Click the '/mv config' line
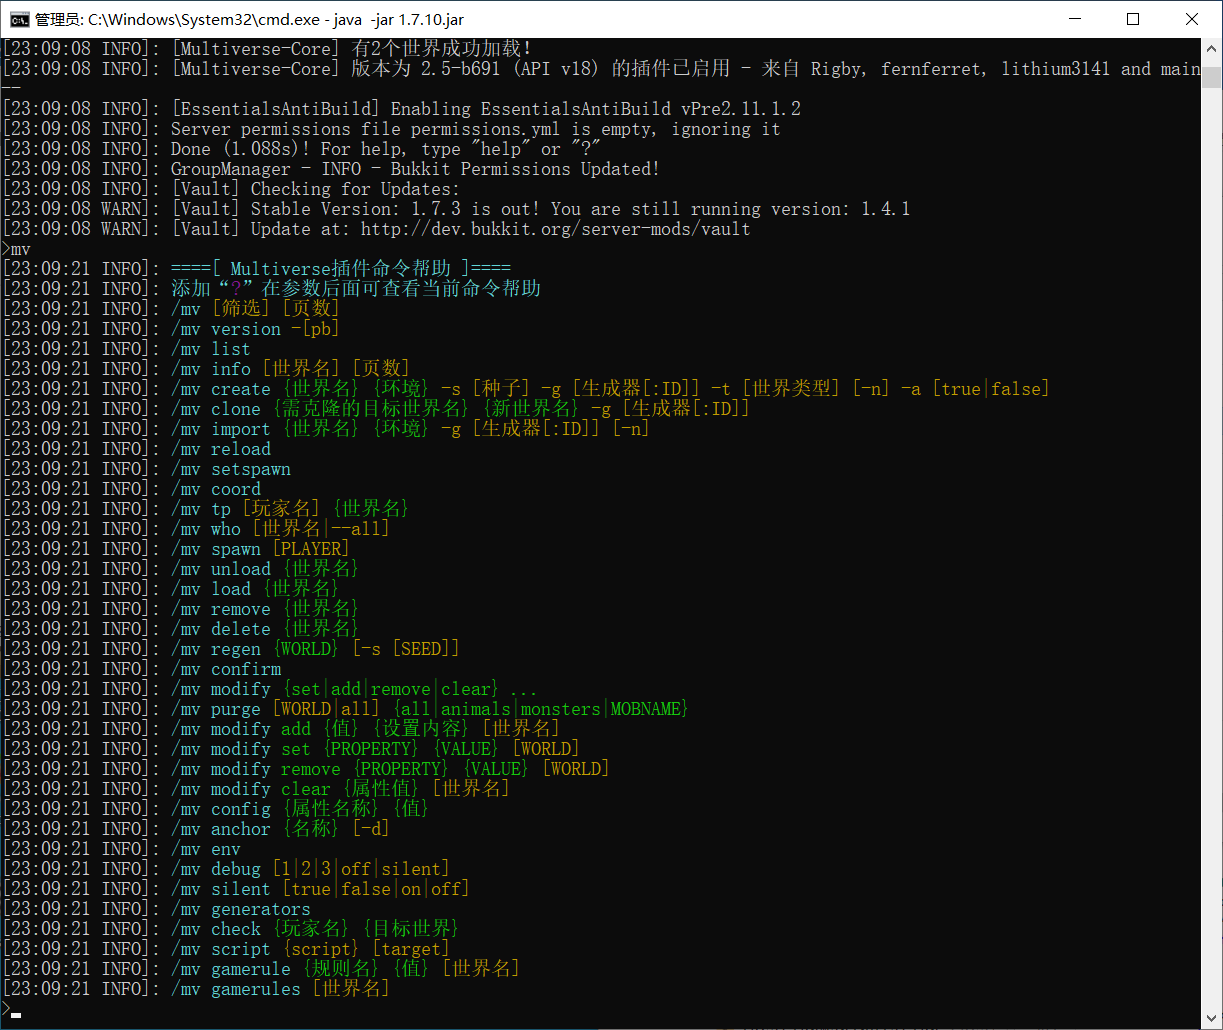This screenshot has height=1030, width=1223. click(216, 809)
